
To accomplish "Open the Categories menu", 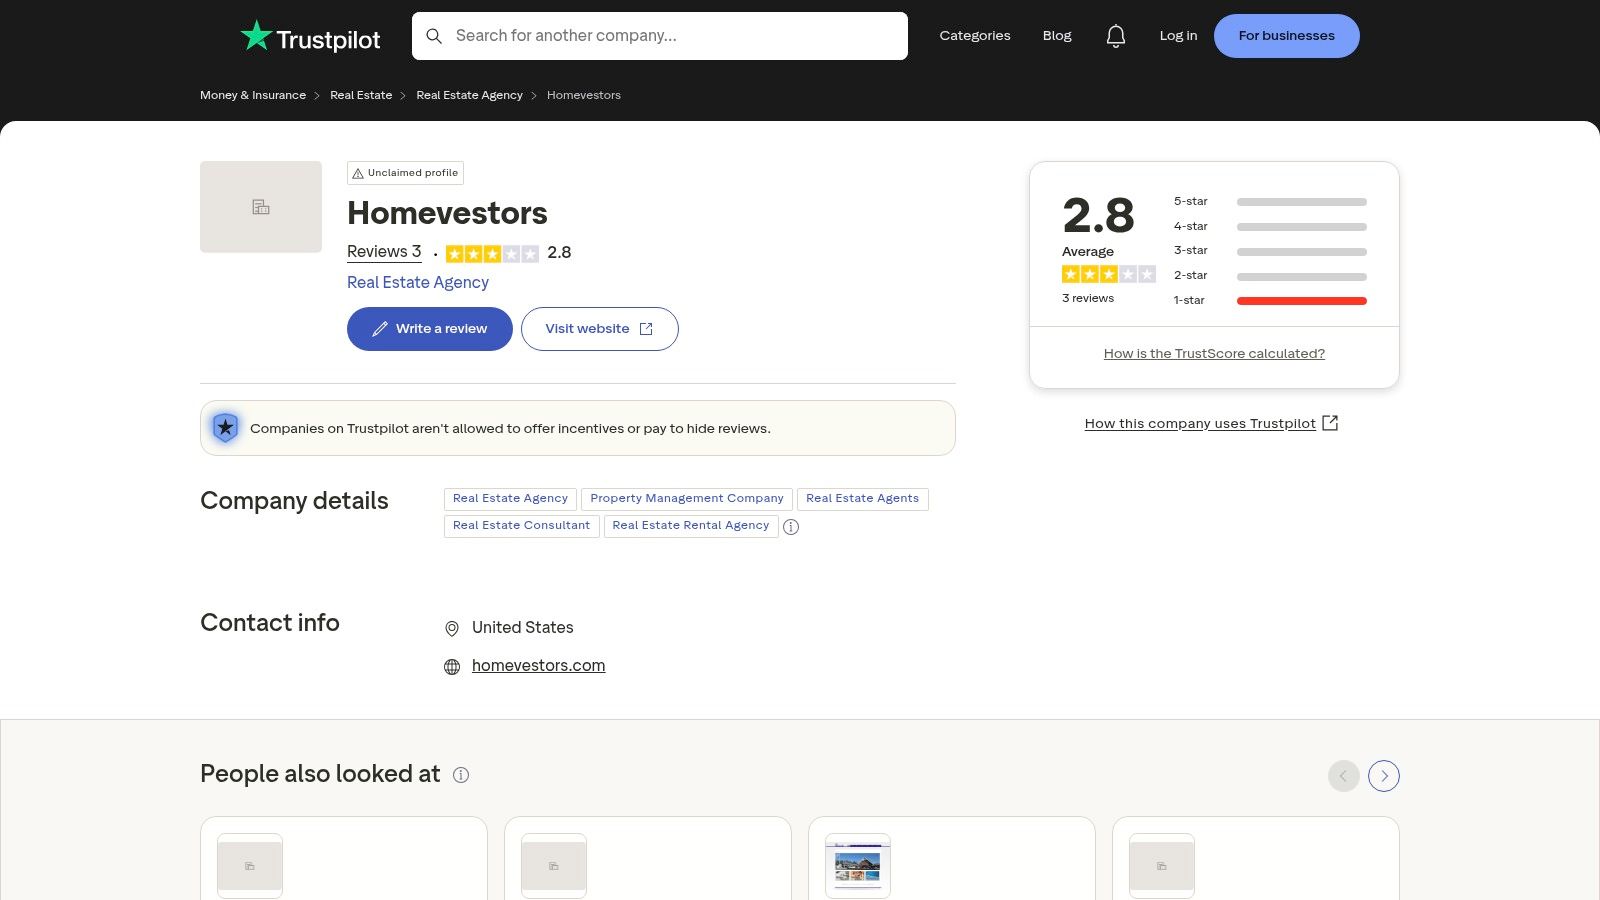I will 974,36.
